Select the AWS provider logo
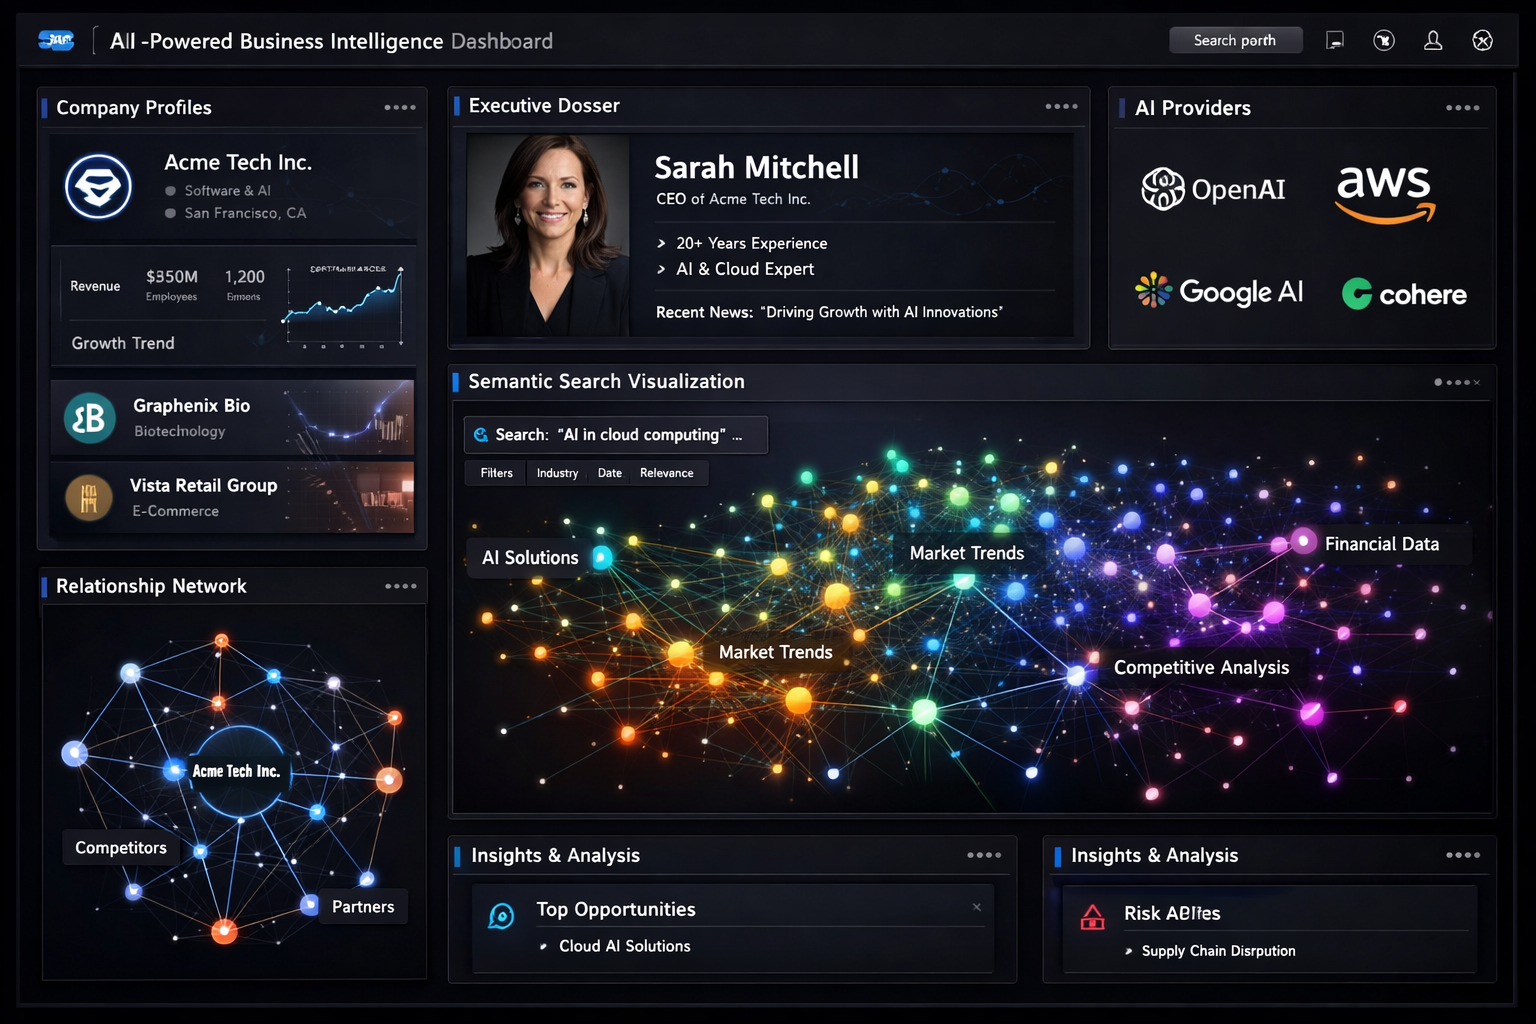This screenshot has width=1536, height=1024. tap(1386, 194)
